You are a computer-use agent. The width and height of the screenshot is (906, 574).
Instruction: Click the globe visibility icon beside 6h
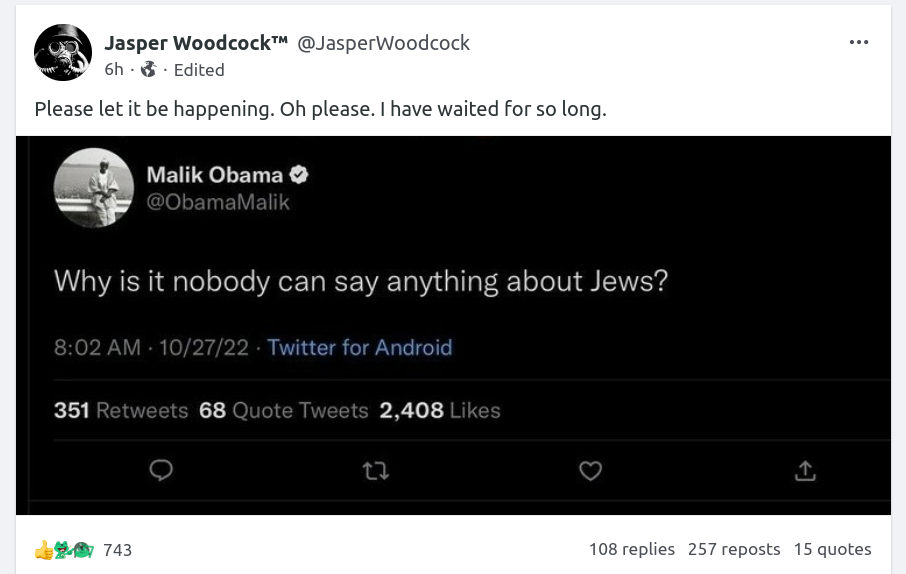point(149,70)
